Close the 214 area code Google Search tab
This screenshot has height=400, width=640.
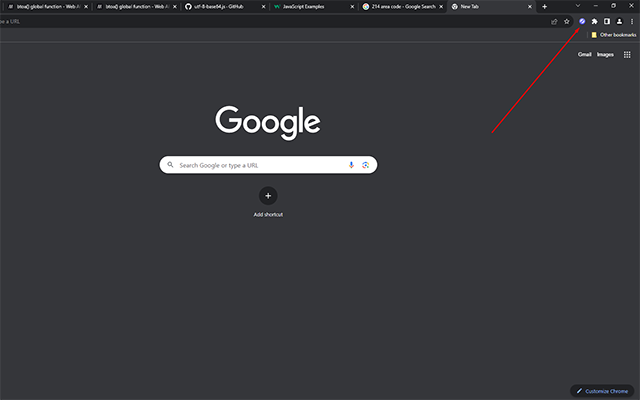tap(441, 7)
